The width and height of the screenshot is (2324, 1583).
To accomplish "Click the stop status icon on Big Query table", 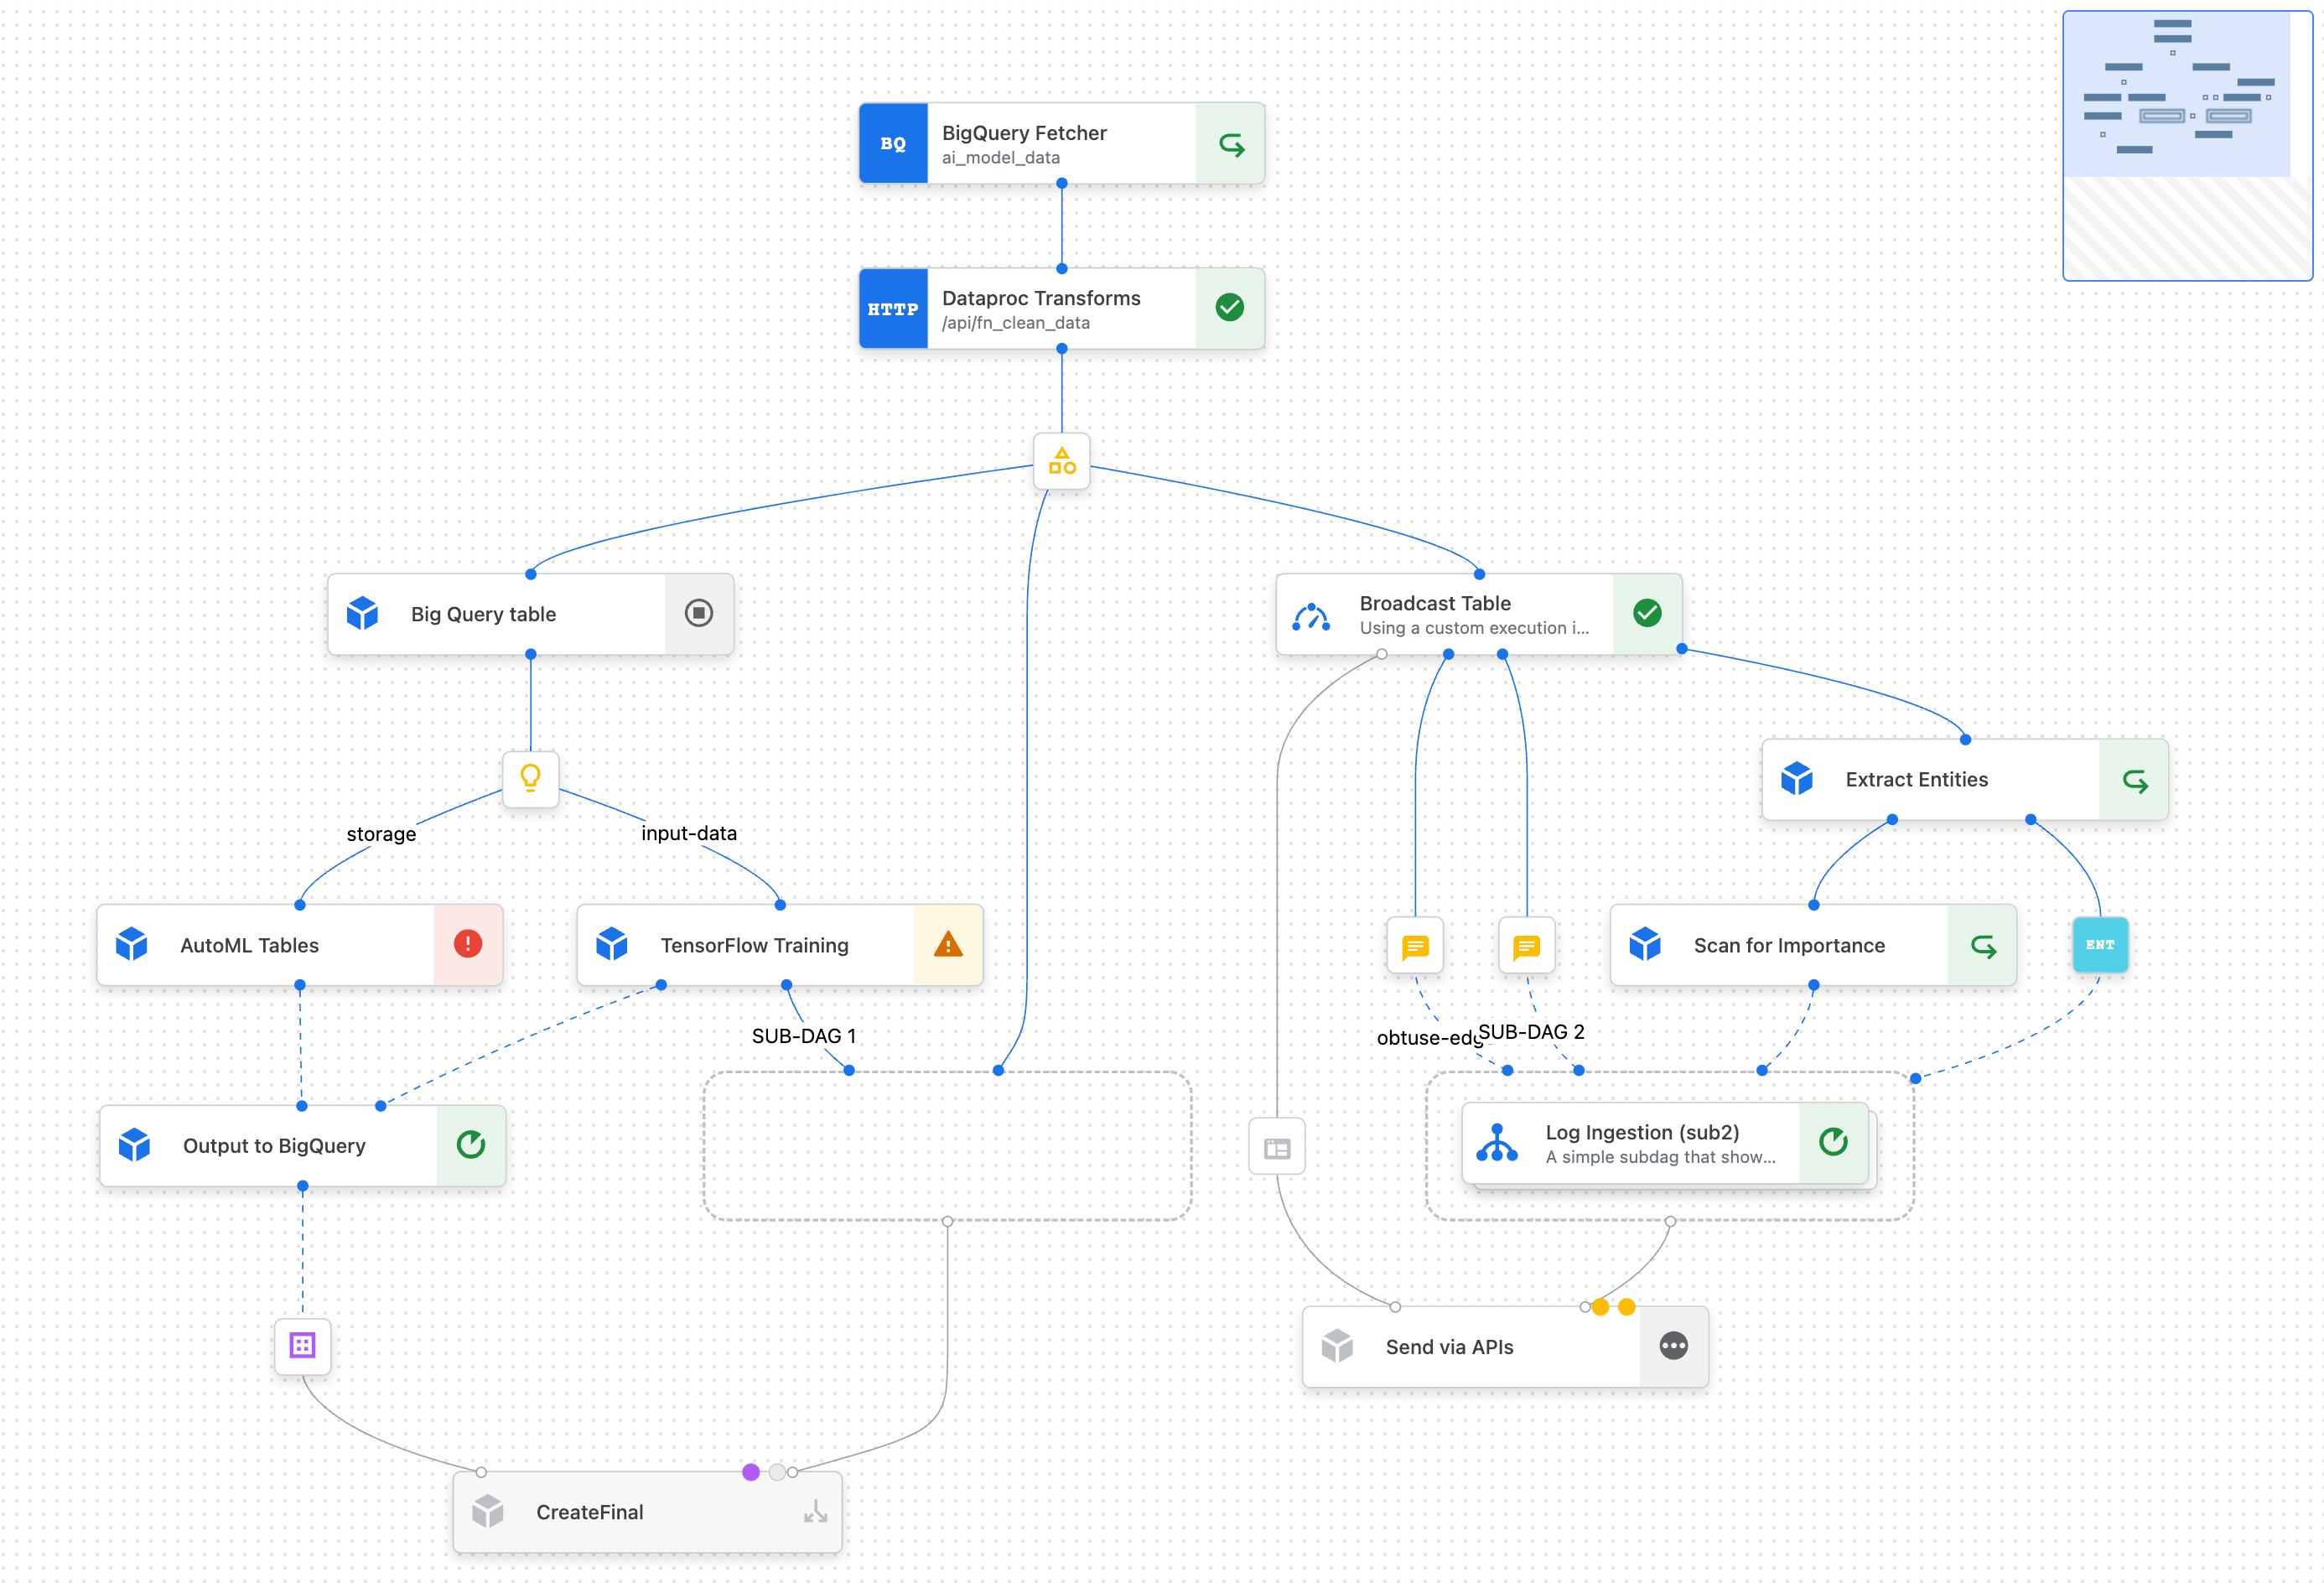I will 698,613.
